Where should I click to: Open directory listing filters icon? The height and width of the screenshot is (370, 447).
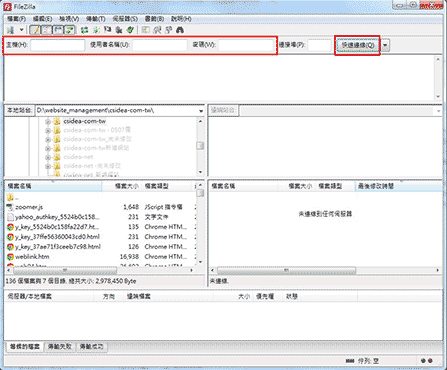[145, 30]
